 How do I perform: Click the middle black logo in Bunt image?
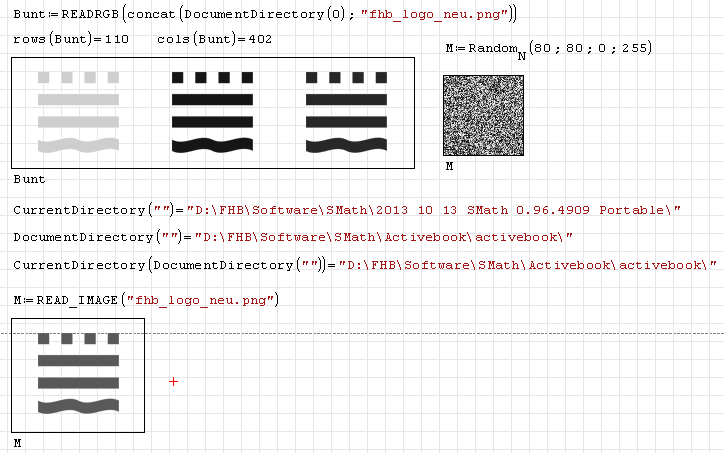tap(212, 111)
